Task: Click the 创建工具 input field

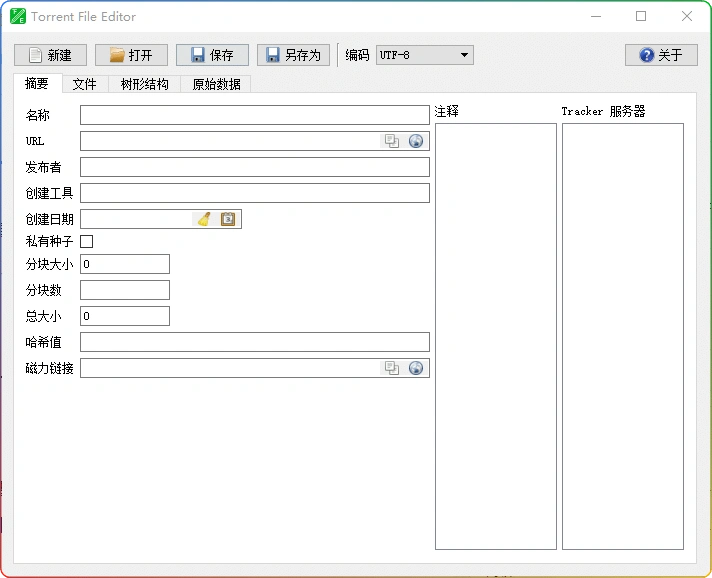Action: point(255,193)
